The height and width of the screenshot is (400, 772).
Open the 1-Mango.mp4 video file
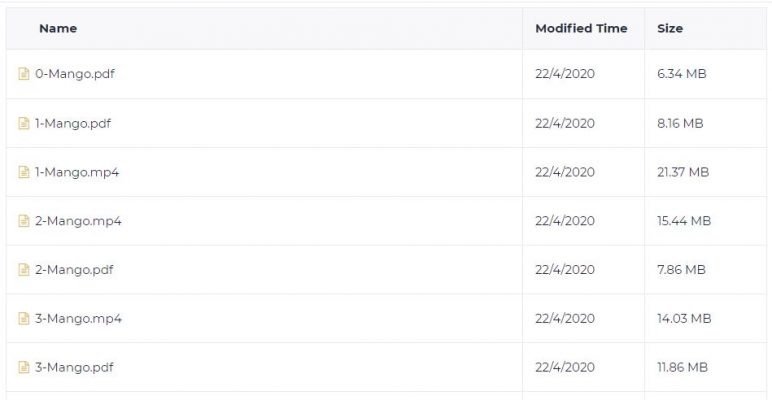pyautogui.click(x=77, y=172)
